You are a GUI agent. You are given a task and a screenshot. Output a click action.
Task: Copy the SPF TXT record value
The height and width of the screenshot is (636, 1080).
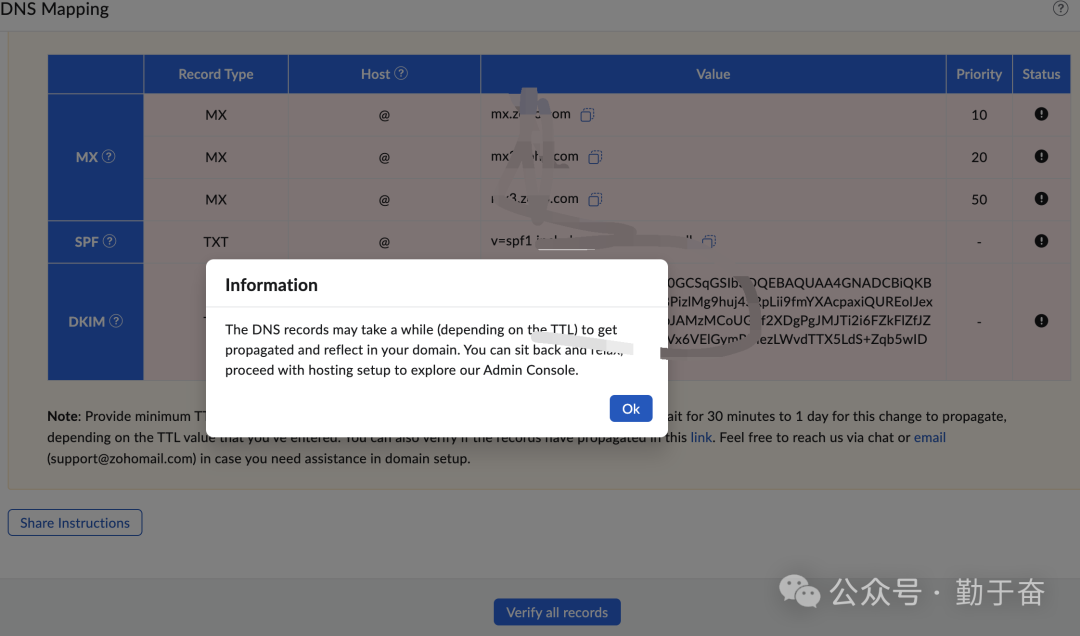(x=709, y=241)
